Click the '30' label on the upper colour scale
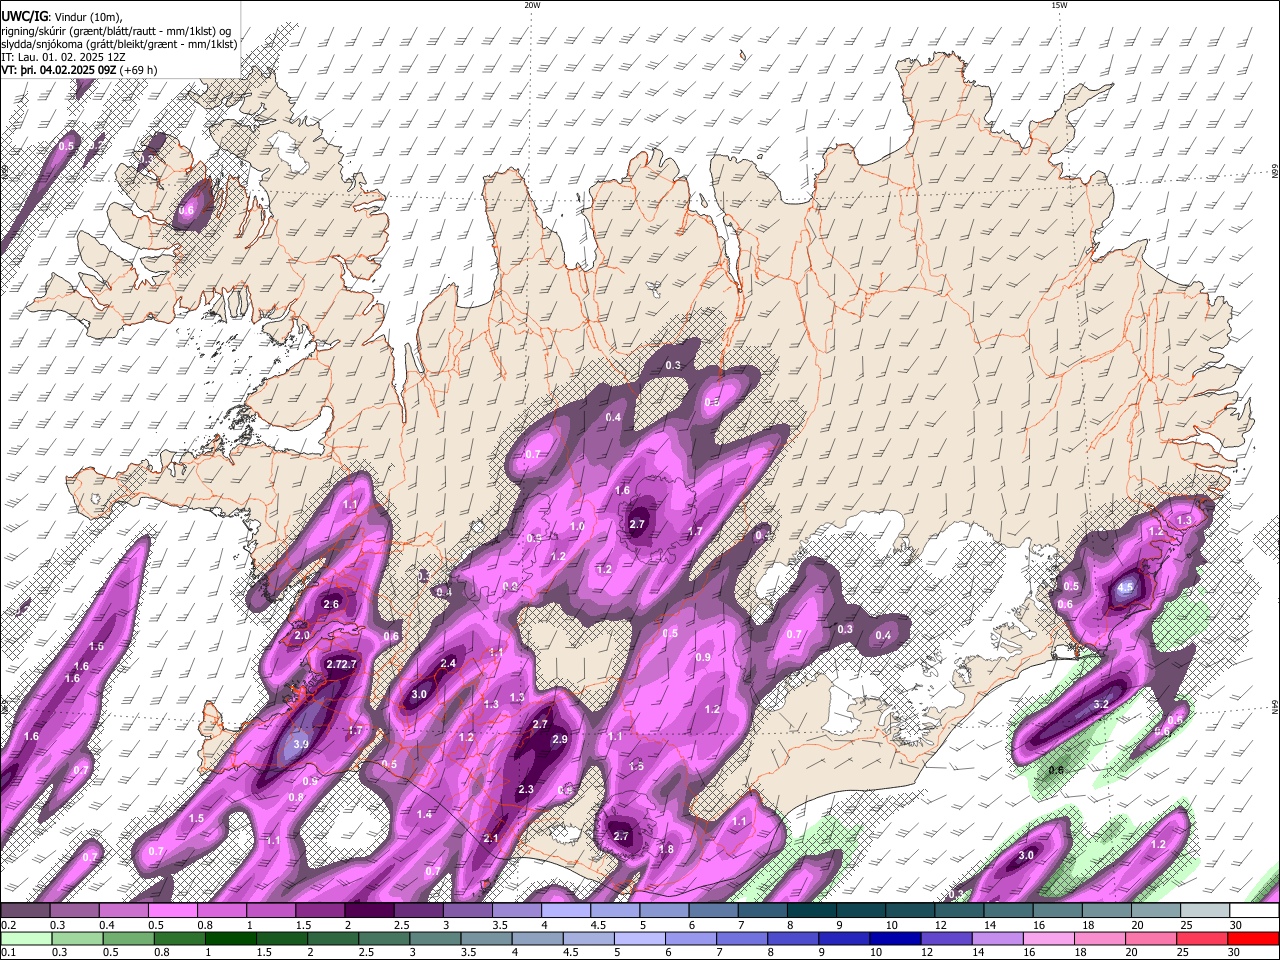 1235,925
